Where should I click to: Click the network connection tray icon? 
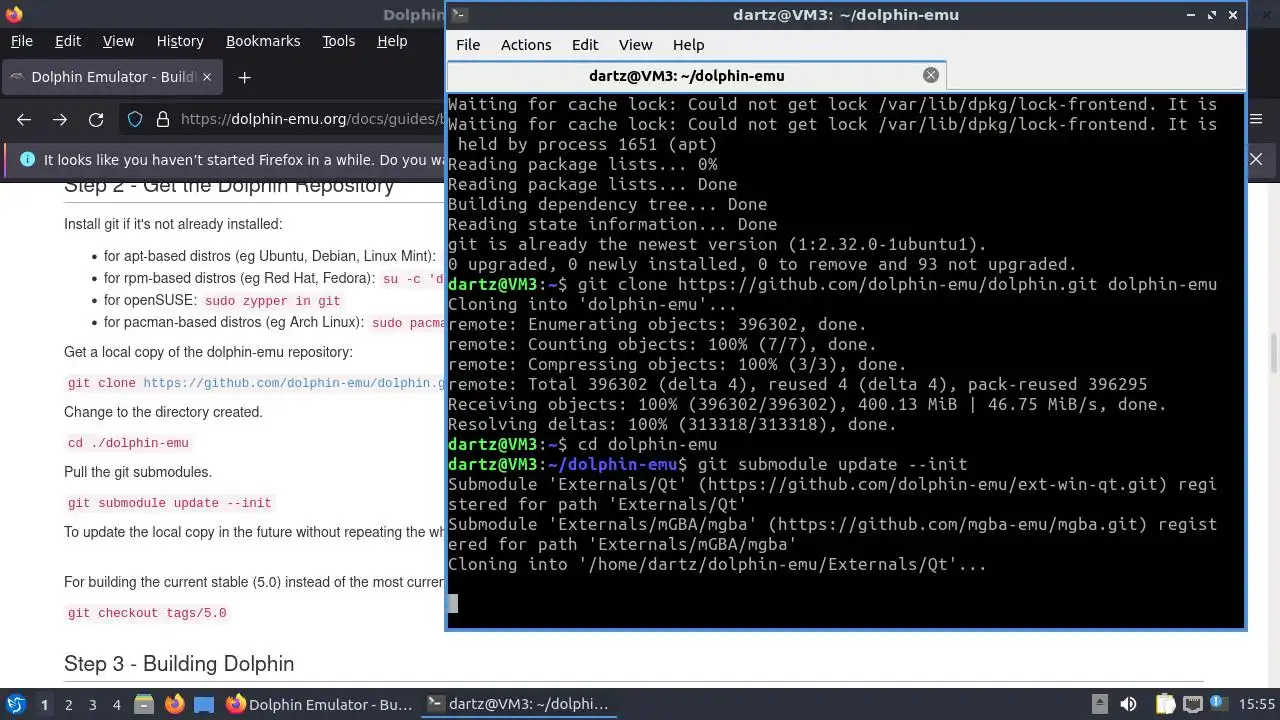1192,704
